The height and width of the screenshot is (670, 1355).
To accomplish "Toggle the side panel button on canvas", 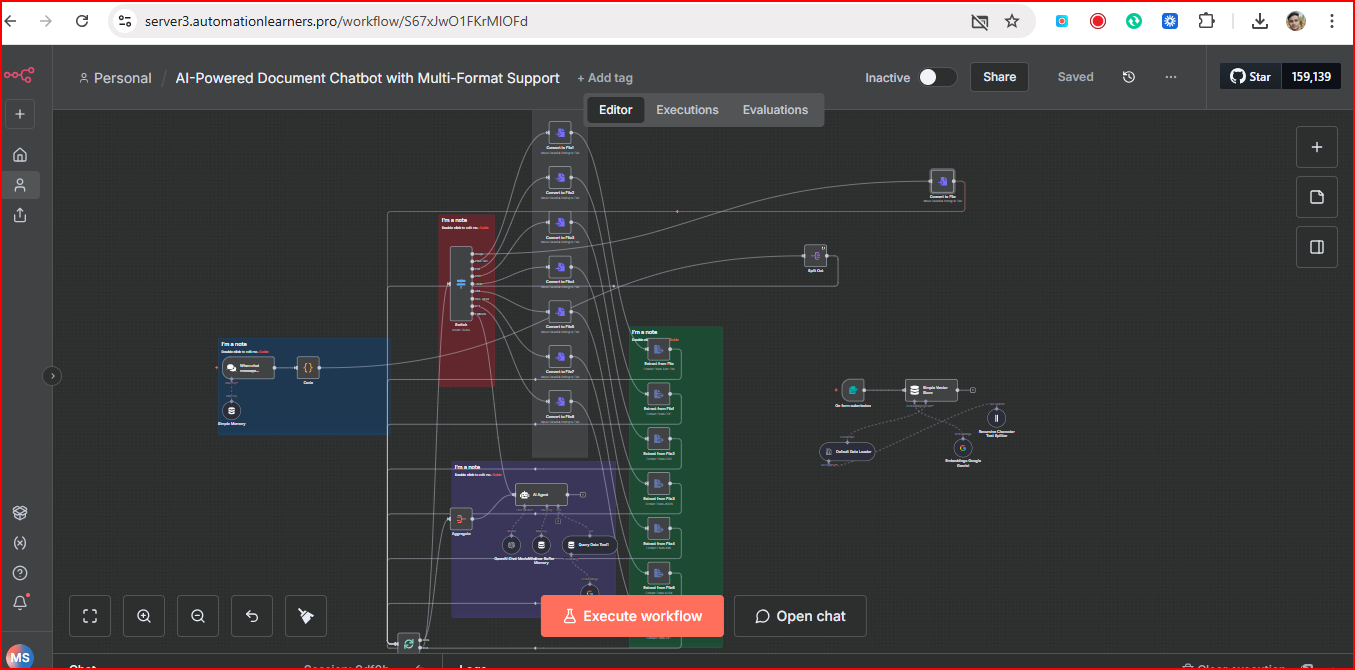I will coord(1317,247).
